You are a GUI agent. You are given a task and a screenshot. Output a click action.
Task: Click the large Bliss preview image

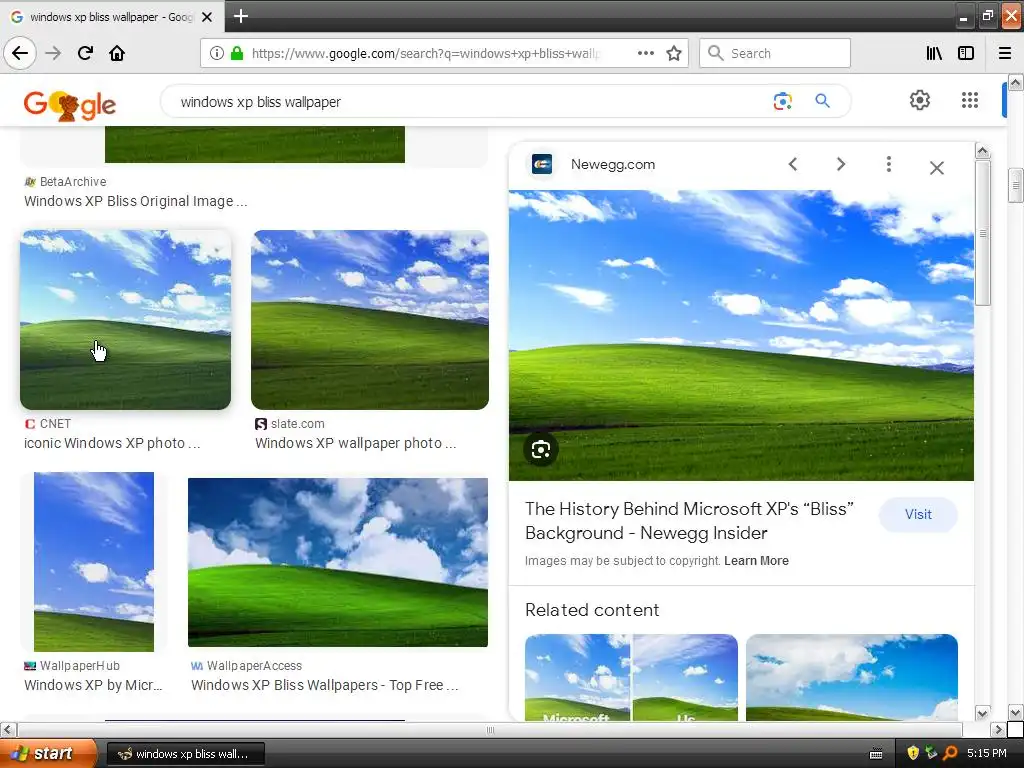[x=741, y=335]
